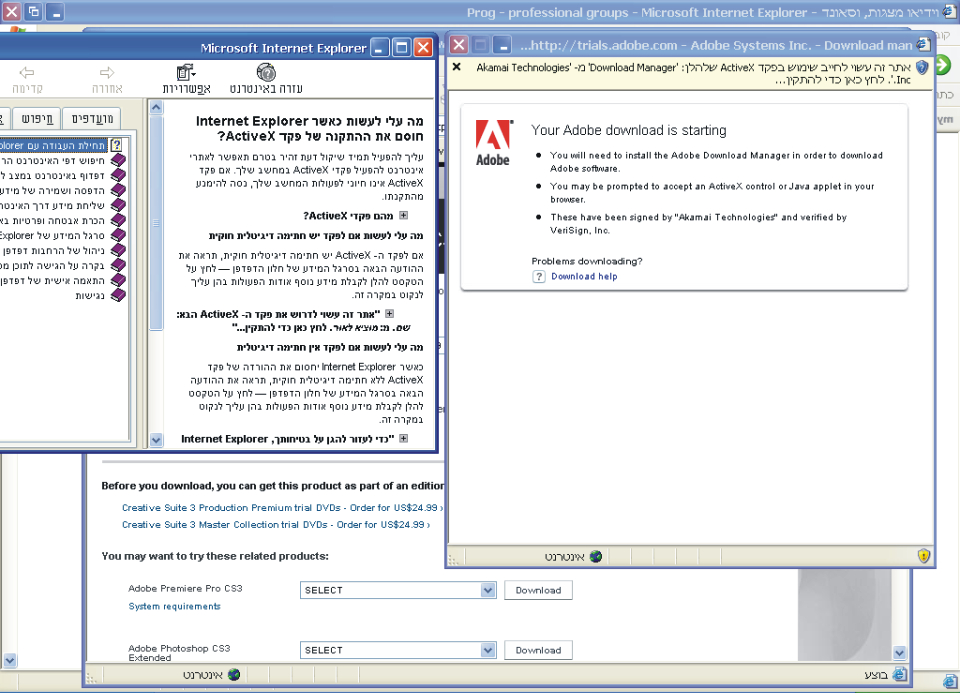This screenshot has width=960, height=693.
Task: Click the blue shield icon on ActiveX information bar
Action: tap(922, 67)
